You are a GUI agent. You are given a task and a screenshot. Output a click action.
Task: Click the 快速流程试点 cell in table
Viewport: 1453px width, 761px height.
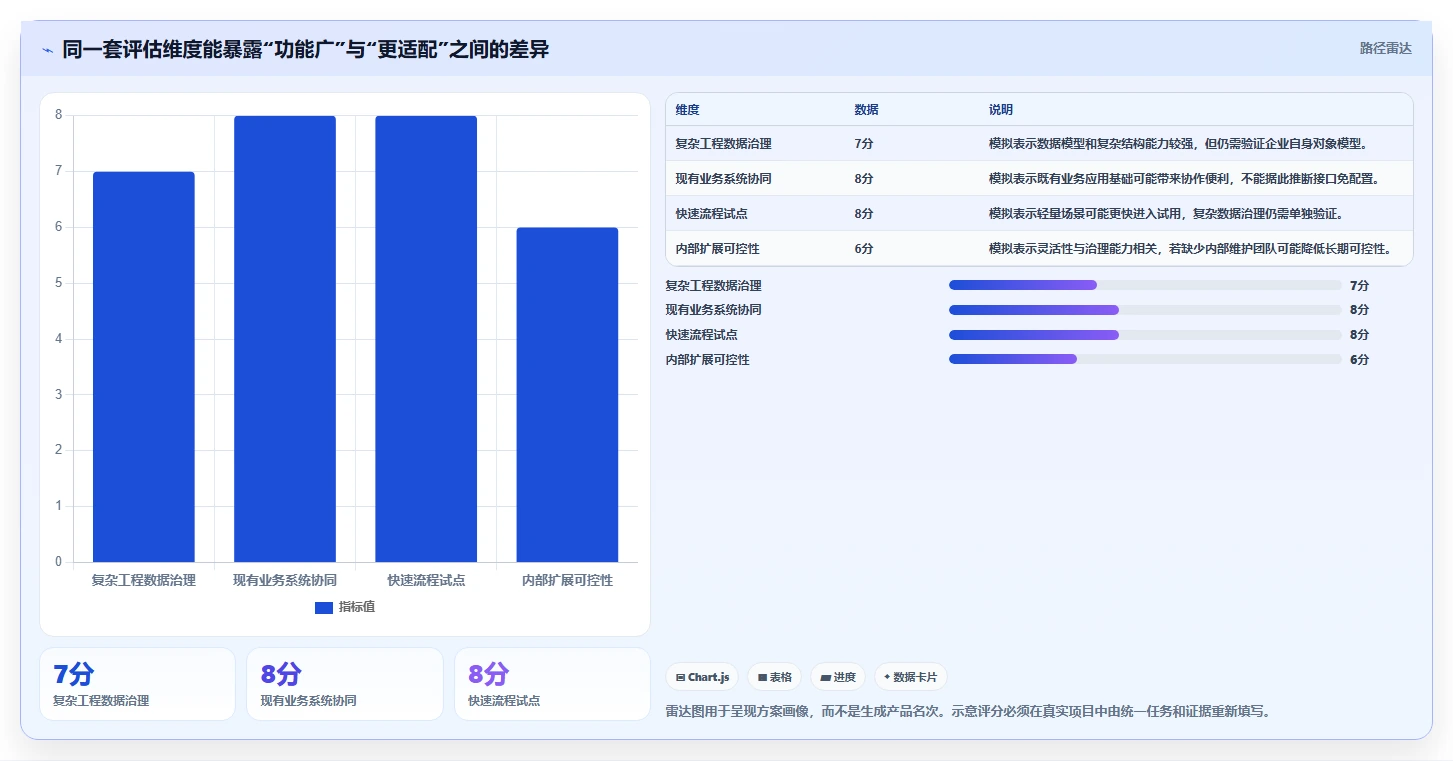tap(712, 214)
